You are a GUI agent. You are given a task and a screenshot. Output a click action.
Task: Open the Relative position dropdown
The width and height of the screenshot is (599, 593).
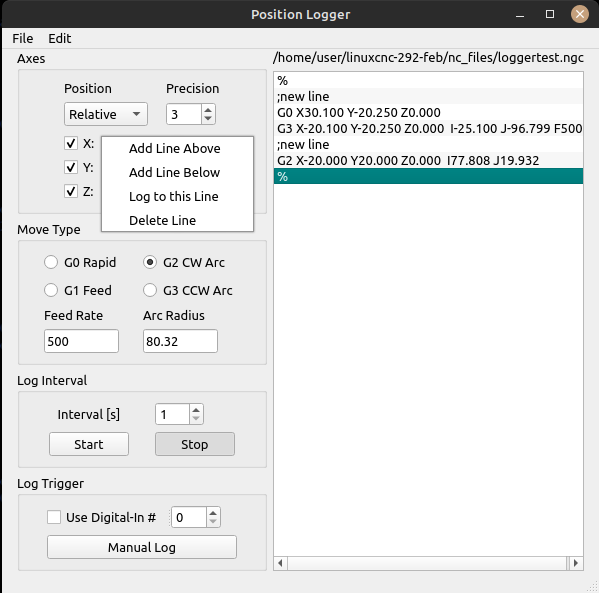[106, 114]
